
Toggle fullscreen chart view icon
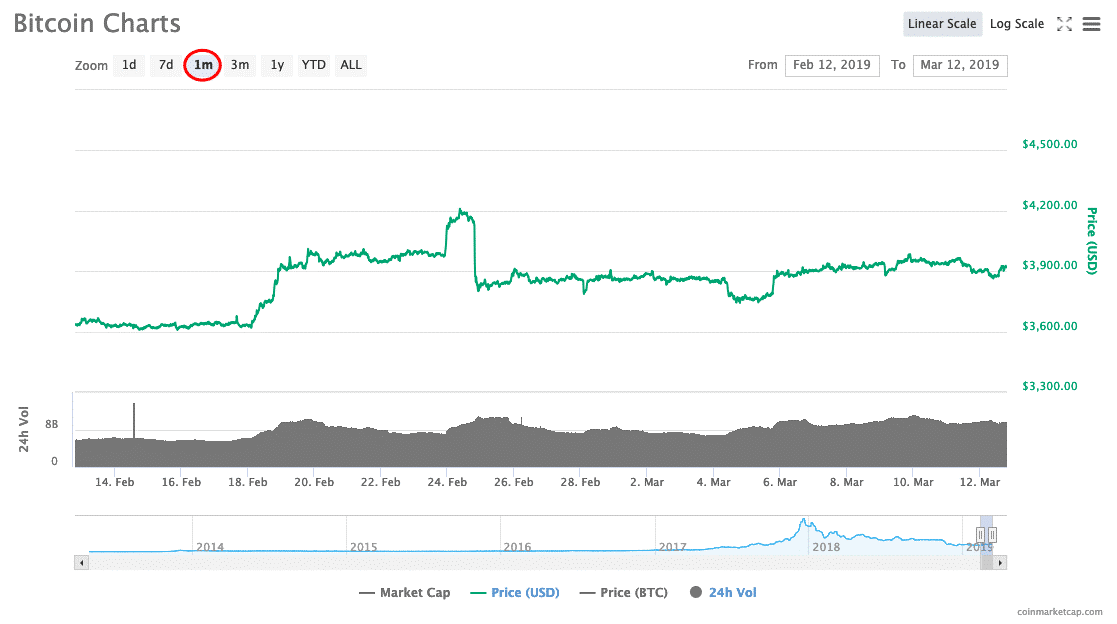[1064, 24]
